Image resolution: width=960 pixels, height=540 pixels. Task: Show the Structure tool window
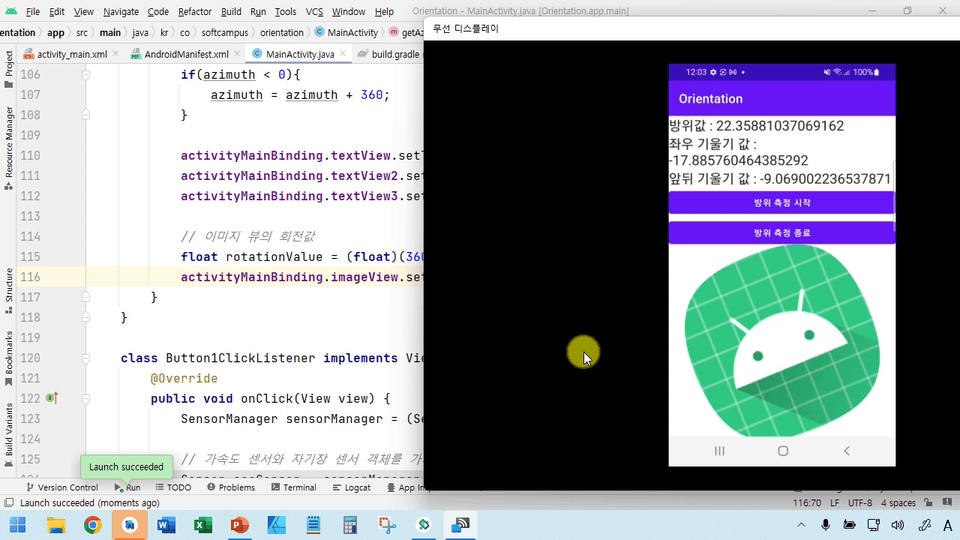pyautogui.click(x=9, y=290)
